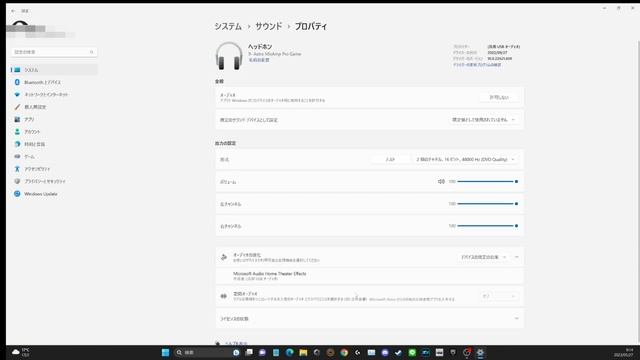Screen dimensions: 640x360
Task: Click サウンド in the breadcrumb
Action: click(x=269, y=27)
